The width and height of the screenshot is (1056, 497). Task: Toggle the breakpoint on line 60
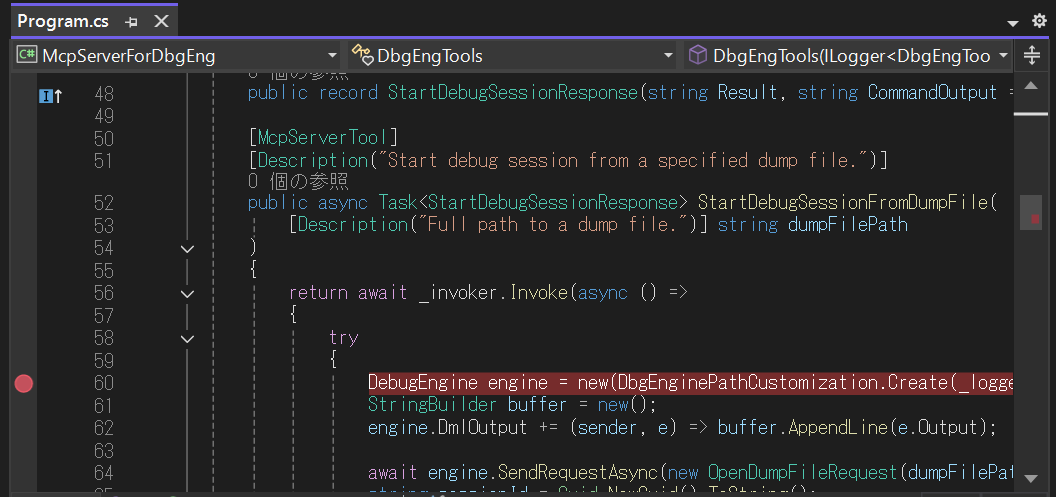tap(24, 384)
